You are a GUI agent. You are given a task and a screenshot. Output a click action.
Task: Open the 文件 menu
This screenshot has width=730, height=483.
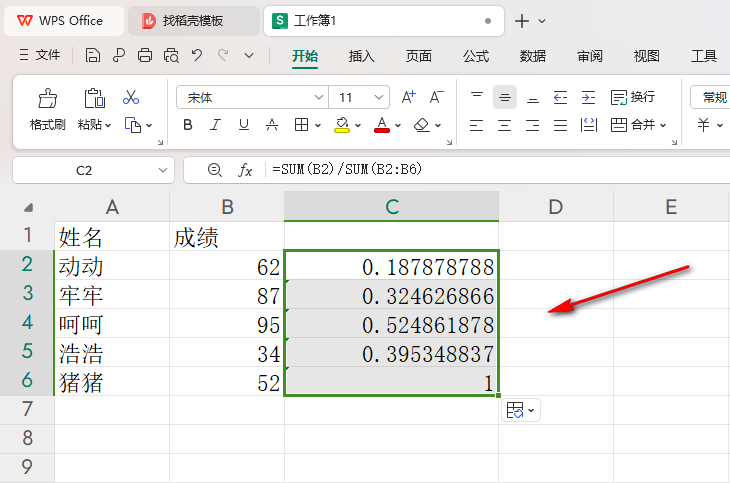[40, 55]
